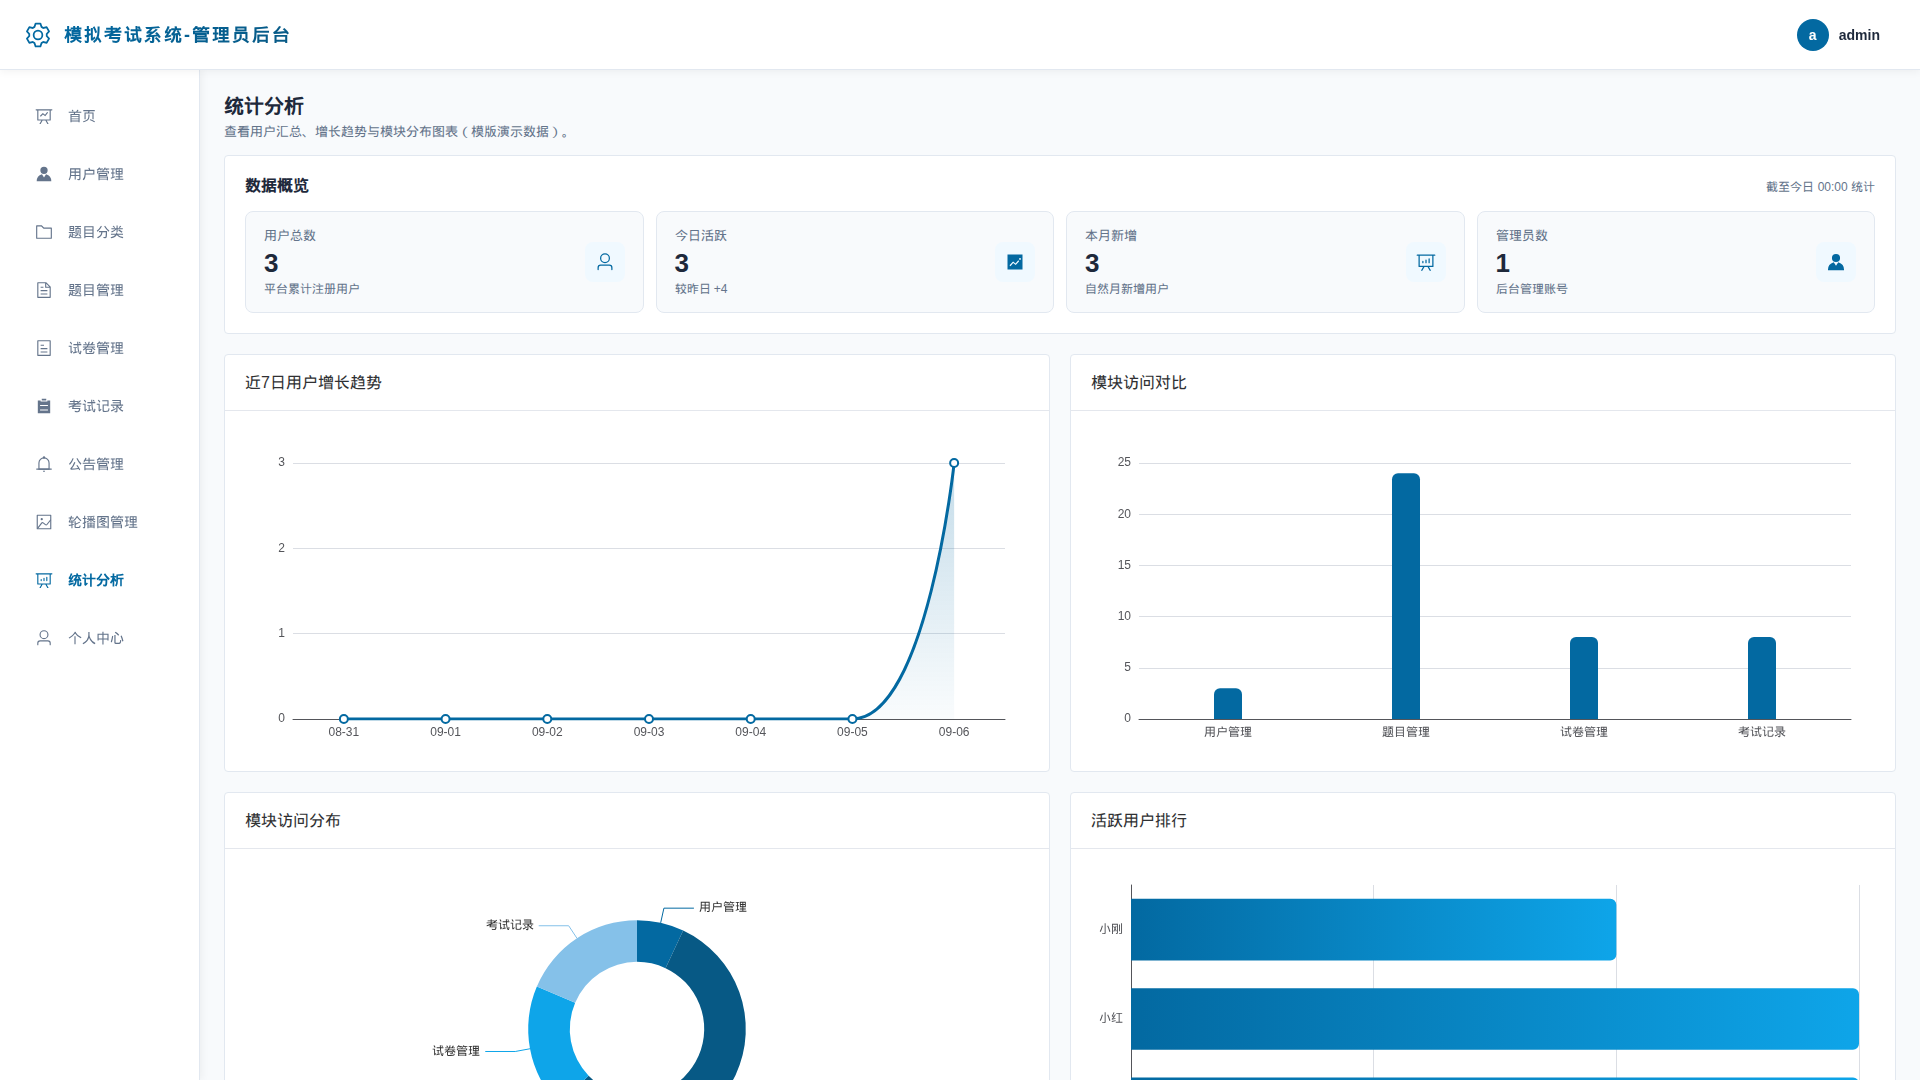1920x1080 pixels.
Task: Click the 较昨日 +4 caption
Action: click(x=701, y=289)
